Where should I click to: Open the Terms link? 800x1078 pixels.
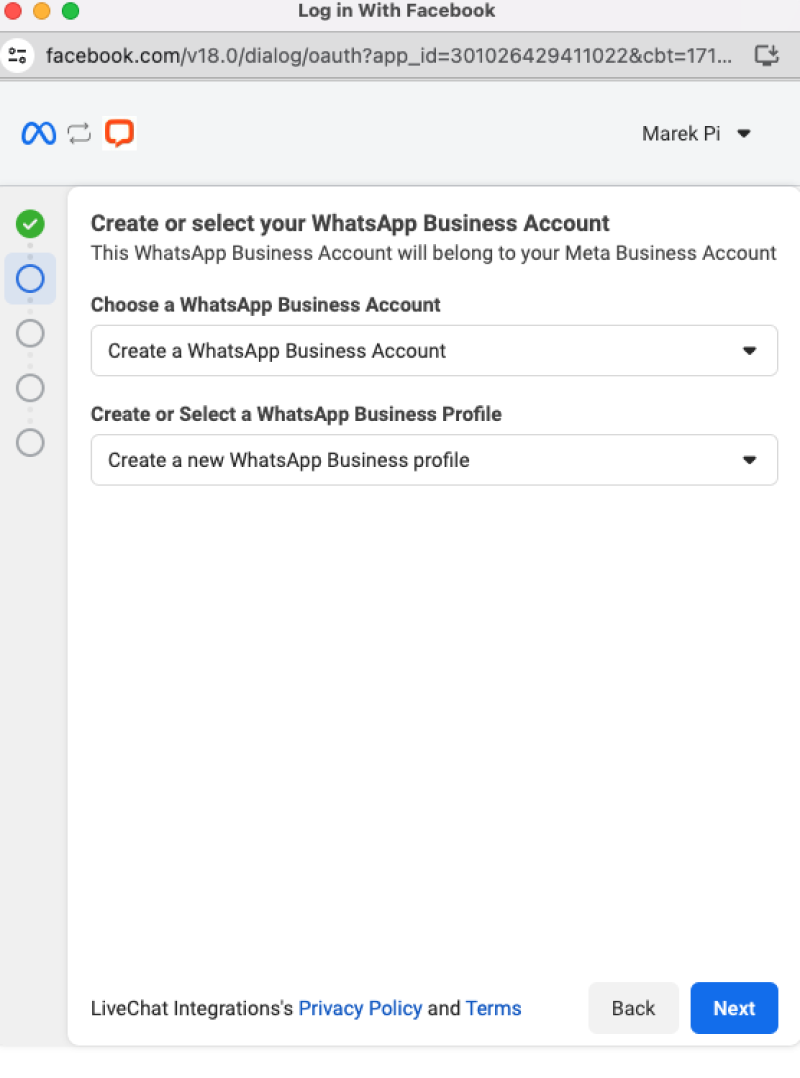(493, 1009)
